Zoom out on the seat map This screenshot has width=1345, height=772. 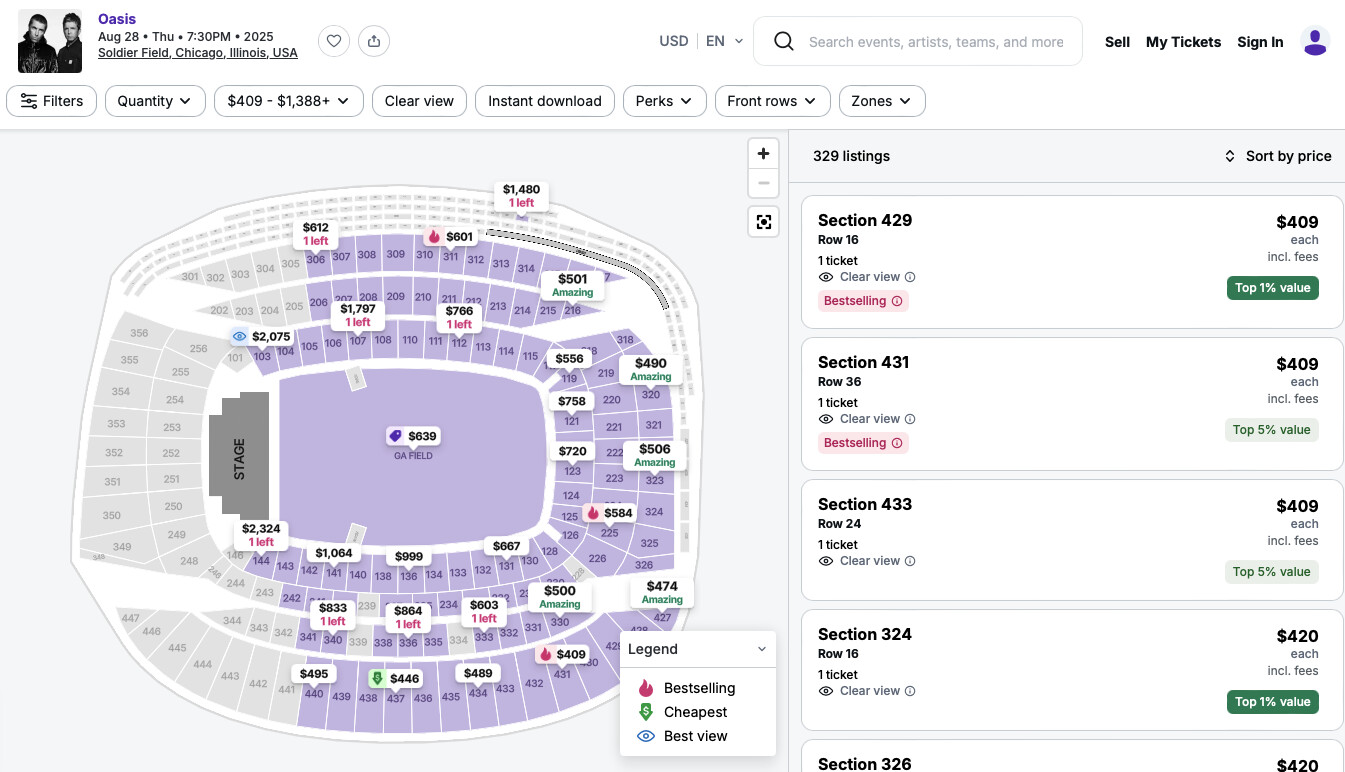pyautogui.click(x=763, y=184)
